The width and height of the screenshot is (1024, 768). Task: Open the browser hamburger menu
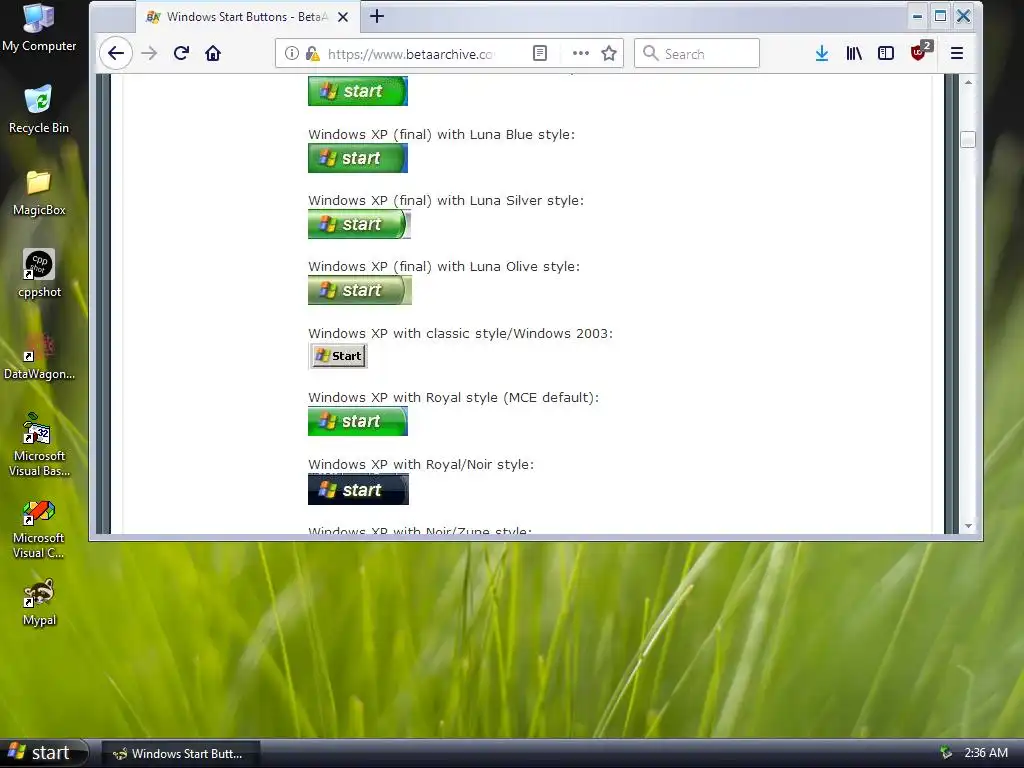(x=957, y=53)
